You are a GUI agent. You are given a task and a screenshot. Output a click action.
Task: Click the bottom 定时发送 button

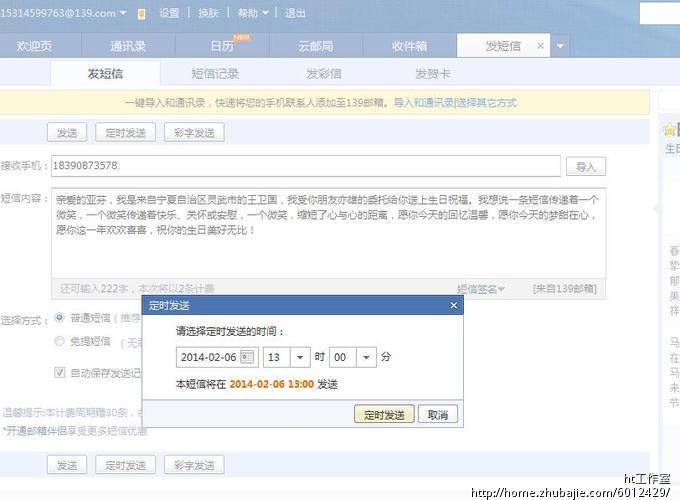point(126,465)
